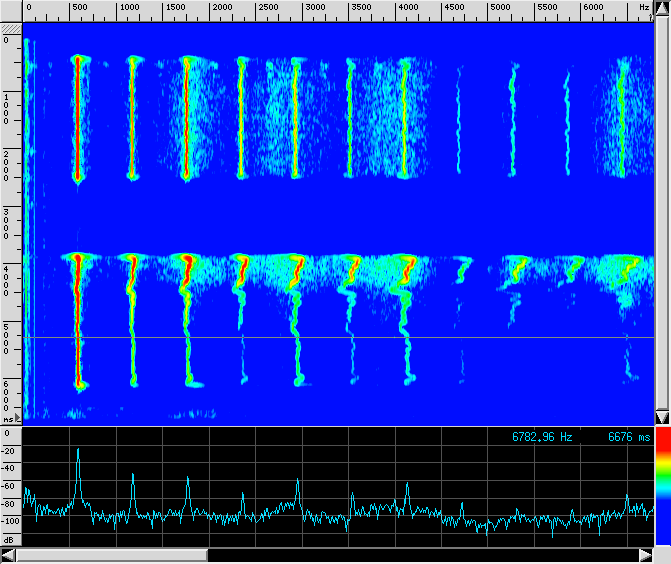Viewport: 671px width, 564px height.
Task: Click the dB unit label on the spectrum axis
Action: click(x=9, y=541)
